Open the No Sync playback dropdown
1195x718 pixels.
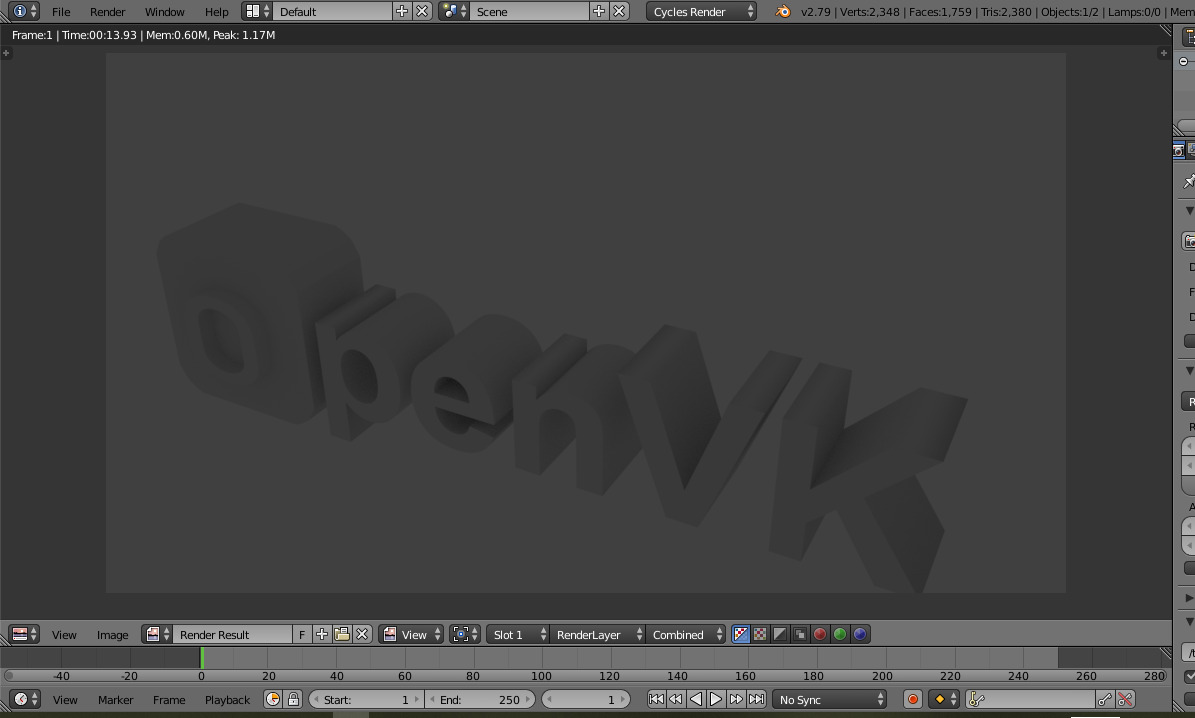[831, 699]
